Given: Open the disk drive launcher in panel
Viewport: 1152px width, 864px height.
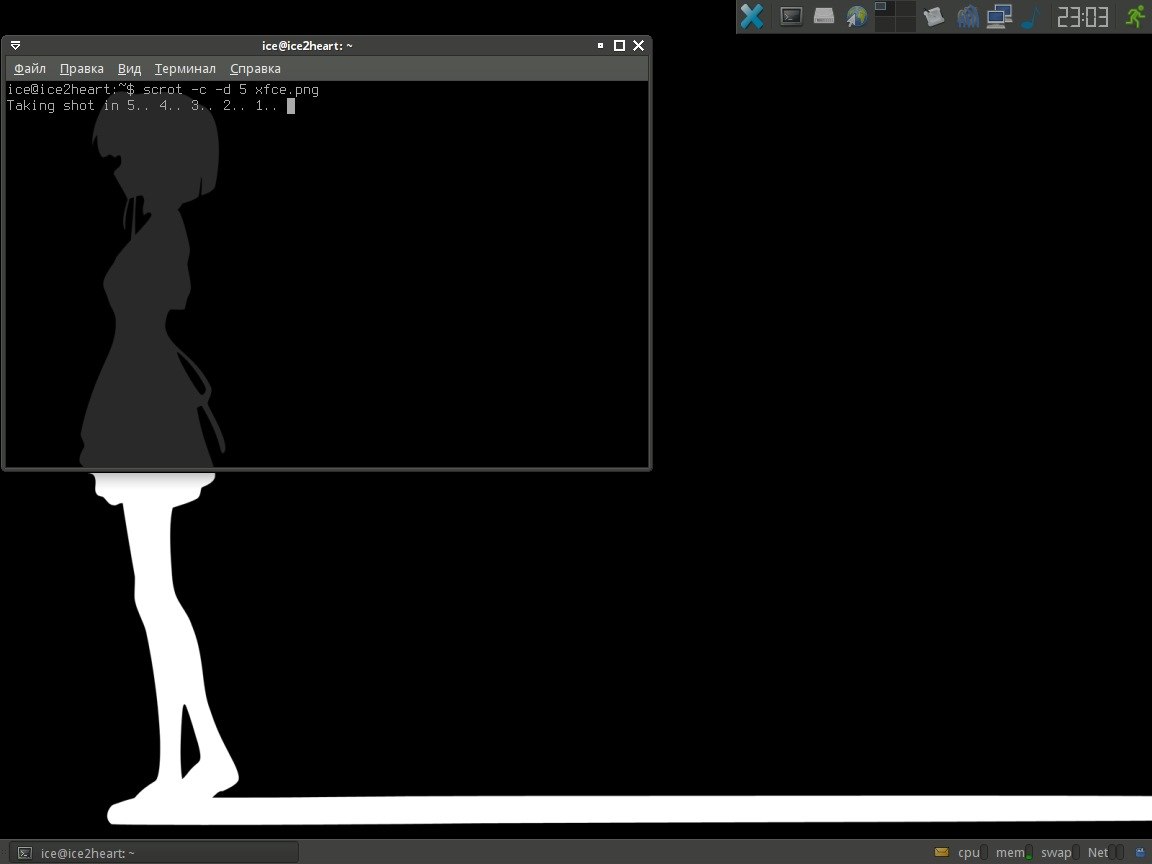Looking at the screenshot, I should [x=824, y=16].
